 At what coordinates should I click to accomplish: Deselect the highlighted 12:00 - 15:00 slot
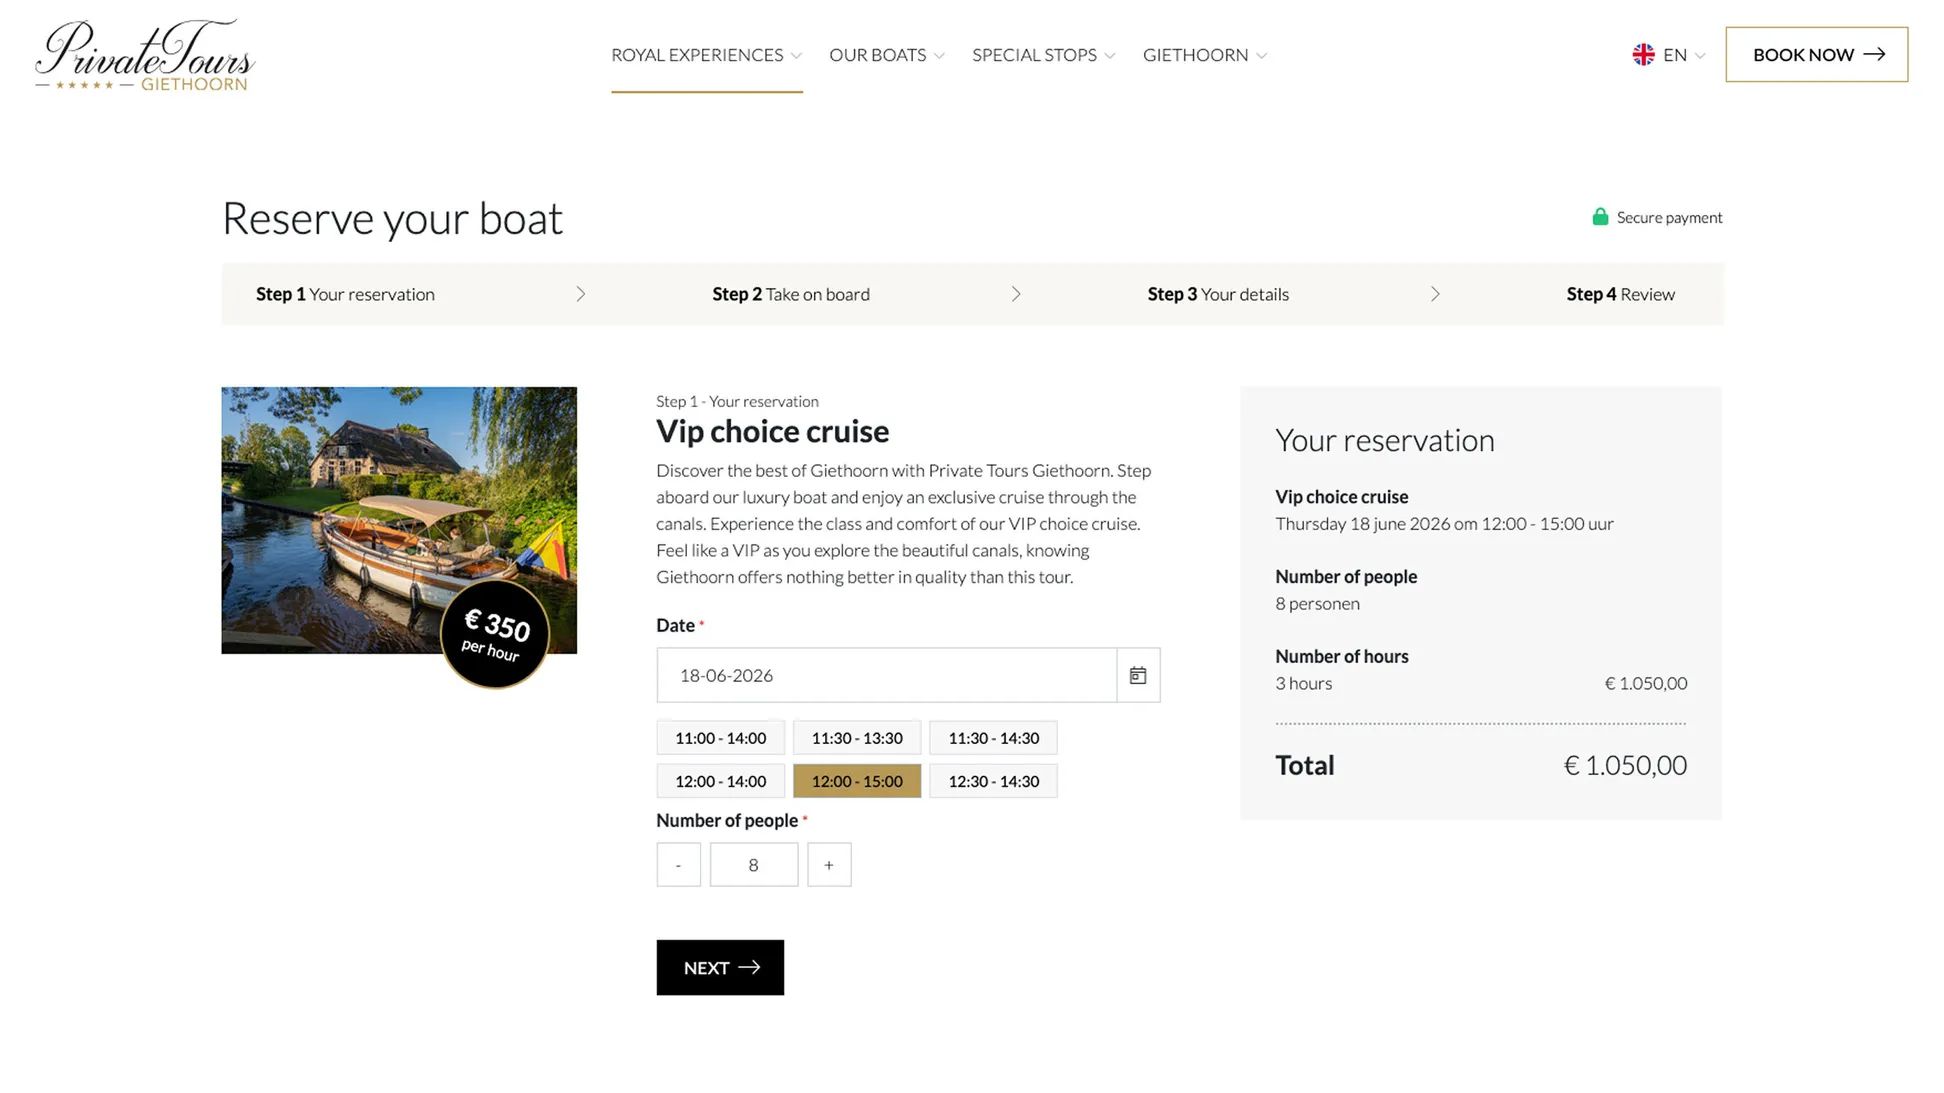857,781
